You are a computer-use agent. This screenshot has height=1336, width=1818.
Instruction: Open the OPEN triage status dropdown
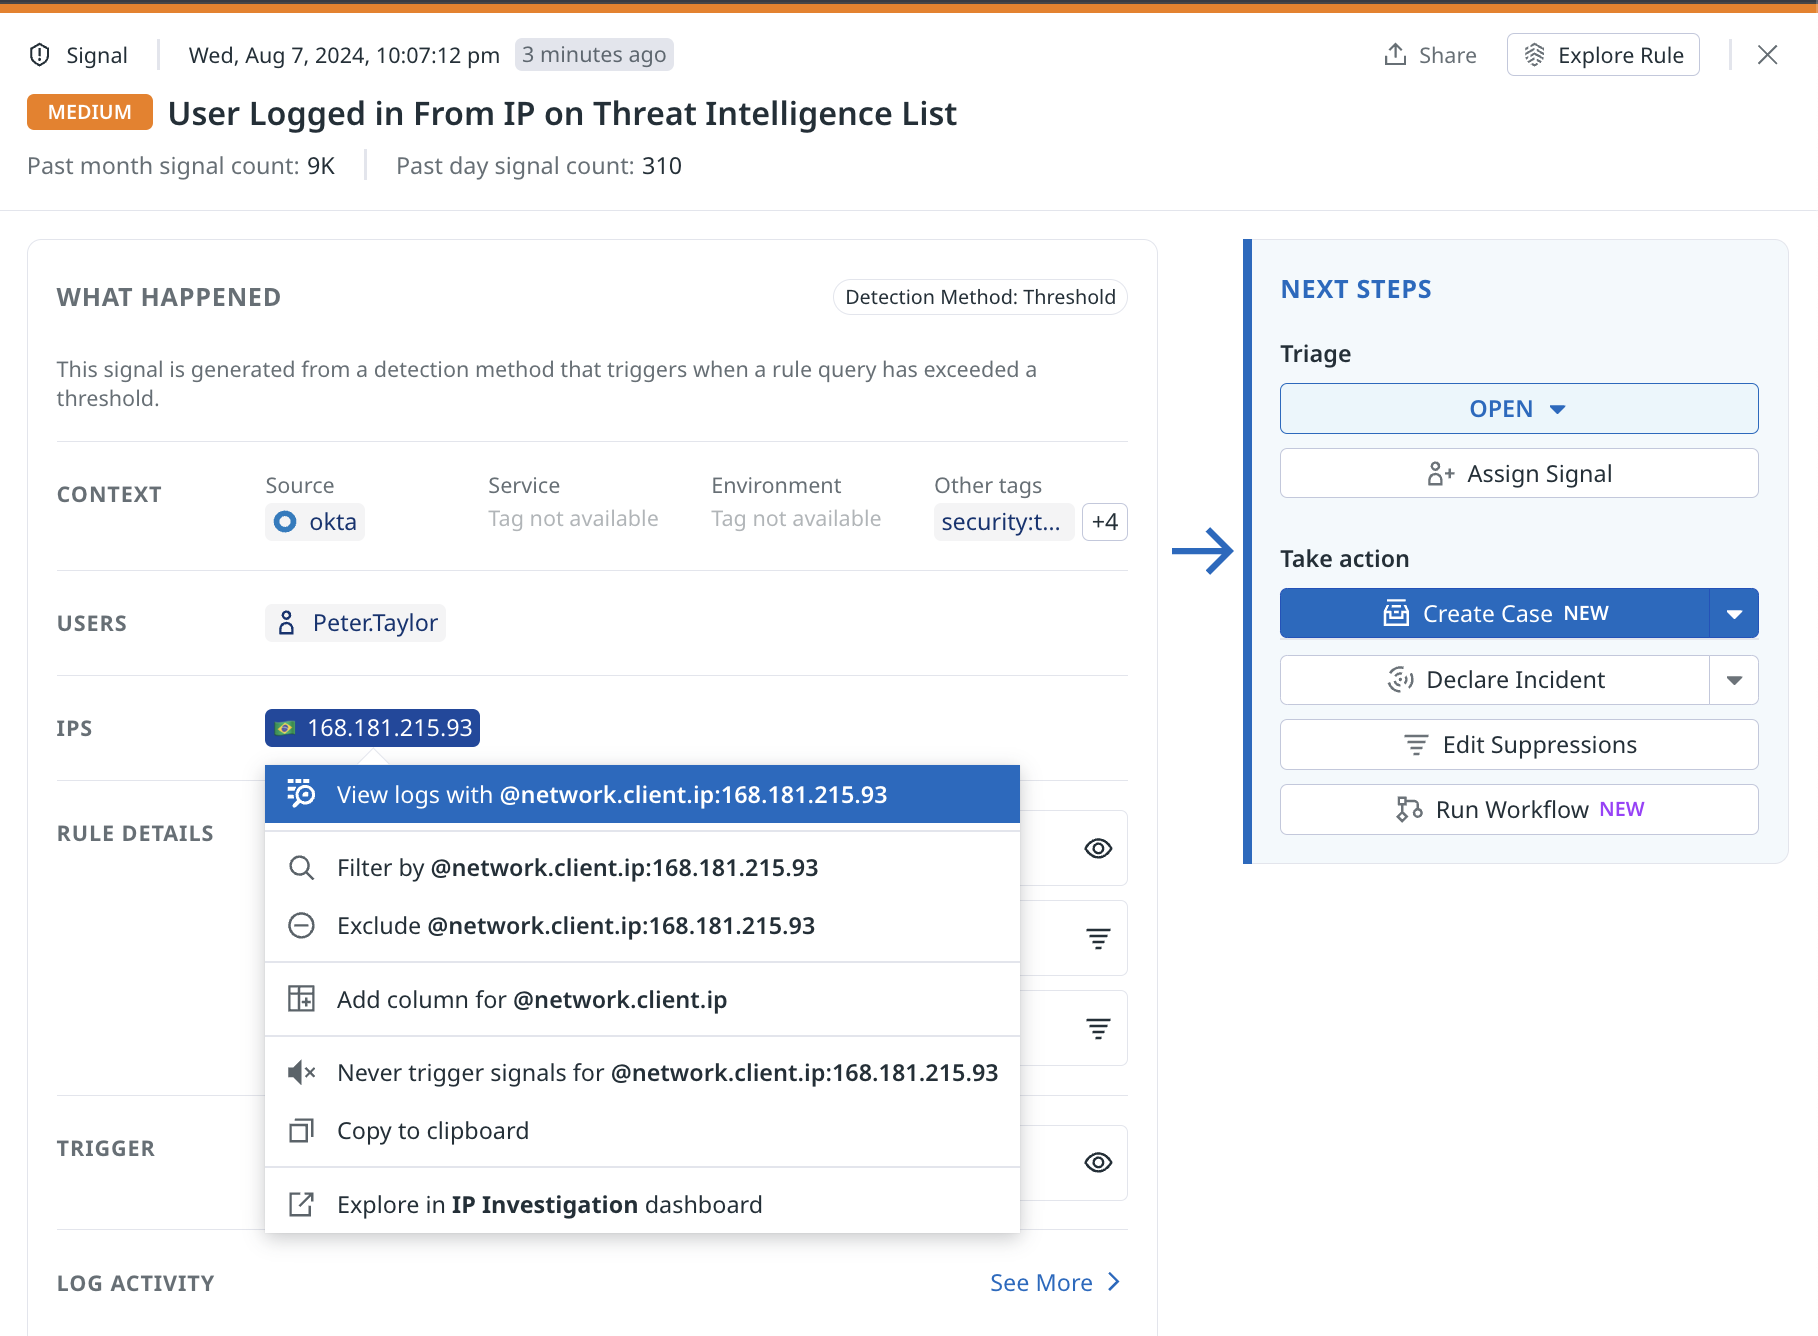point(1519,409)
